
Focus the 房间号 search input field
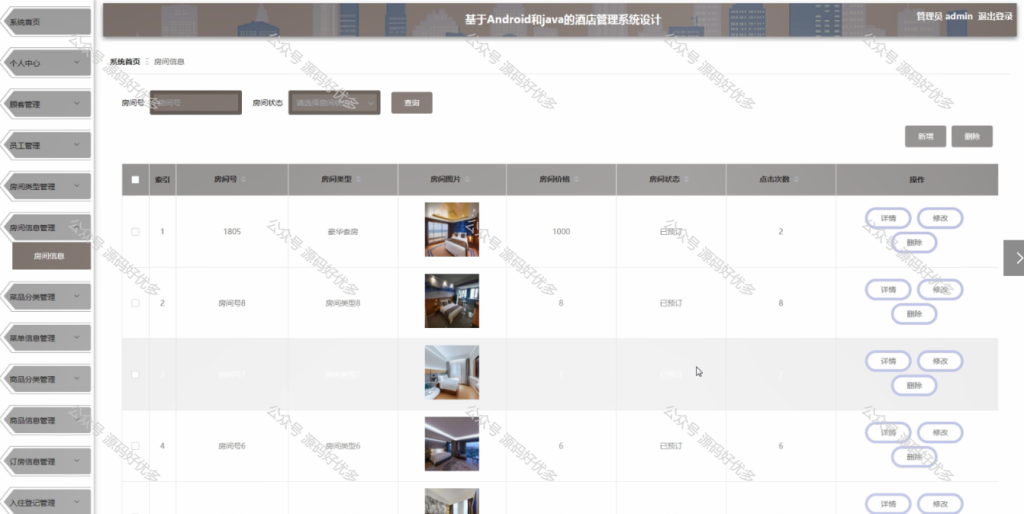click(x=196, y=103)
